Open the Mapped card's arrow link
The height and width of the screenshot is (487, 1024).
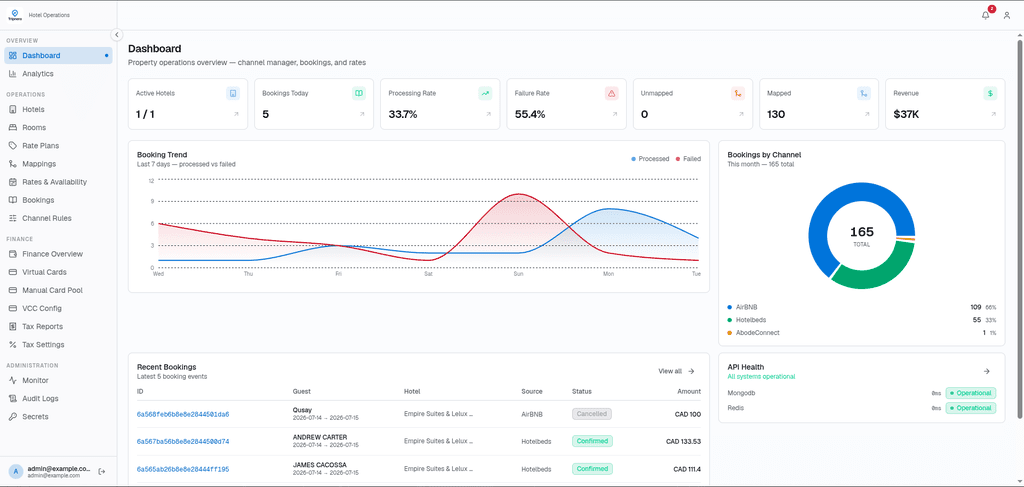pos(867,114)
